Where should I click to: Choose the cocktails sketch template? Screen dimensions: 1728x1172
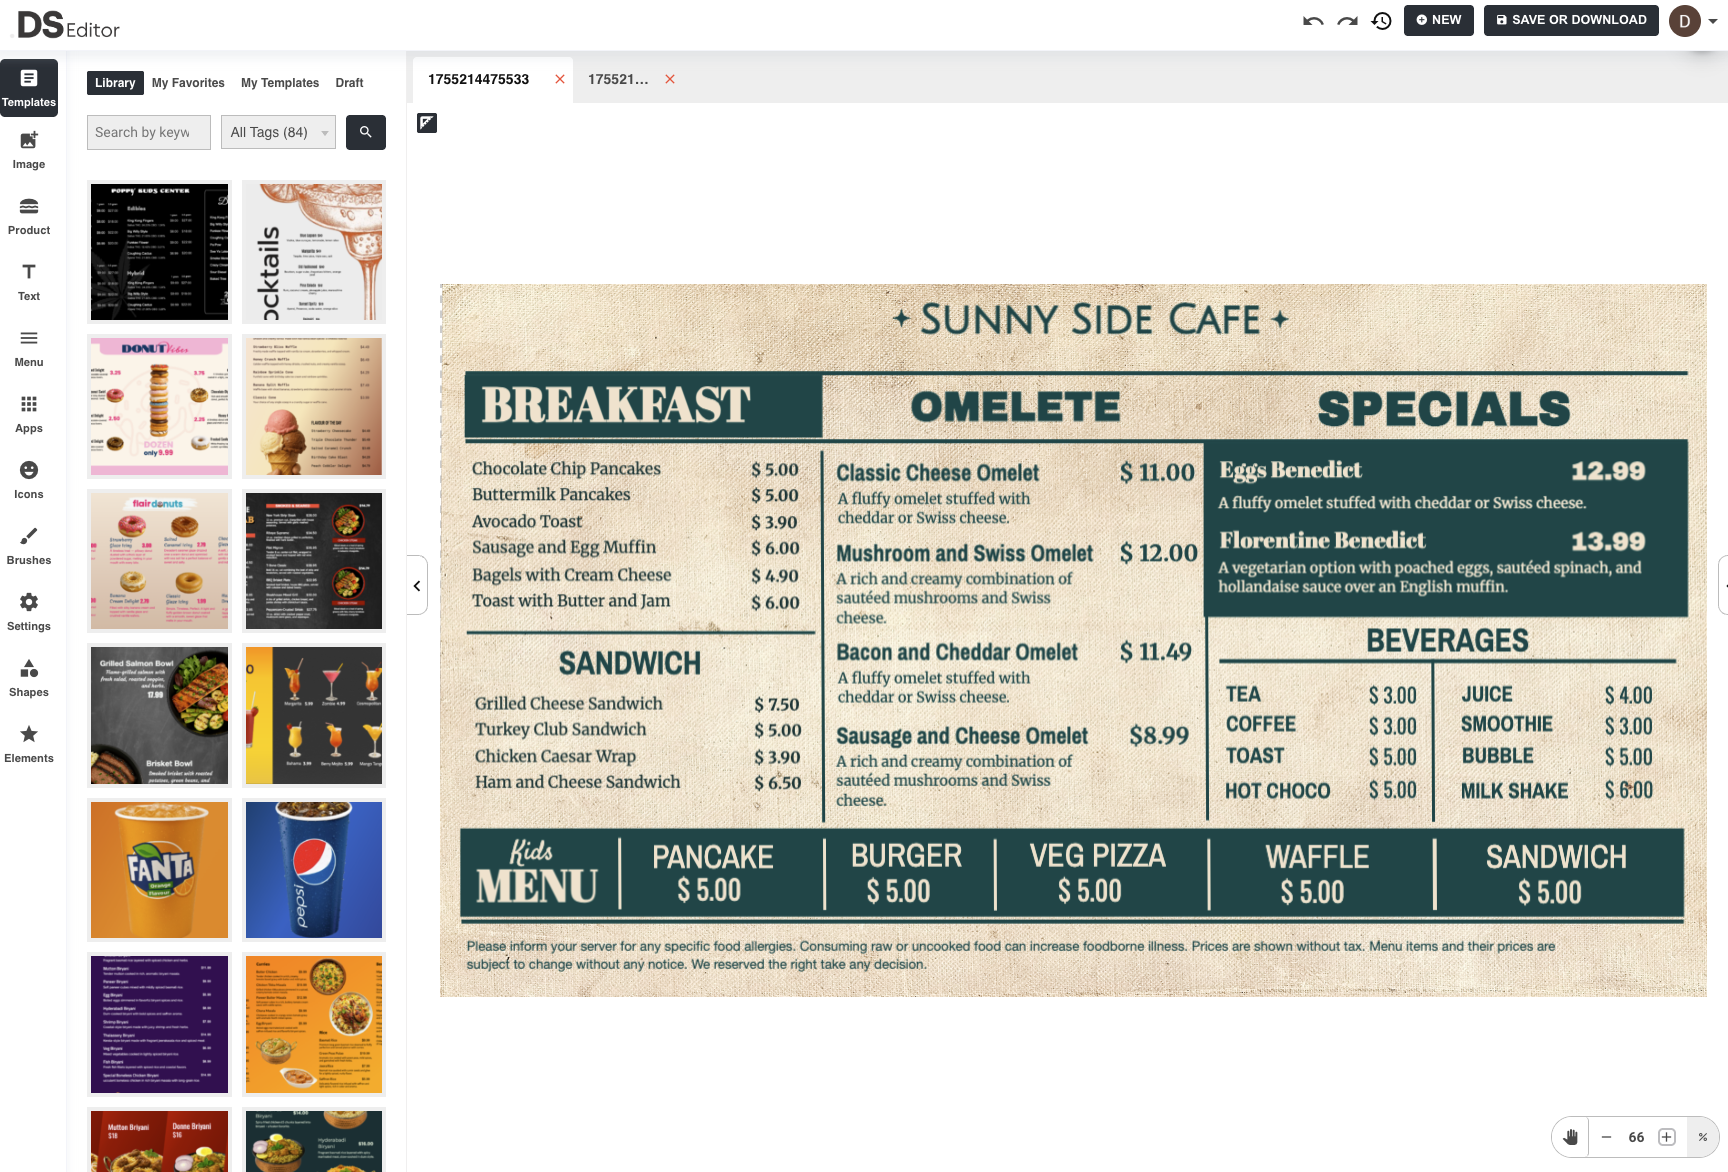pyautogui.click(x=314, y=252)
